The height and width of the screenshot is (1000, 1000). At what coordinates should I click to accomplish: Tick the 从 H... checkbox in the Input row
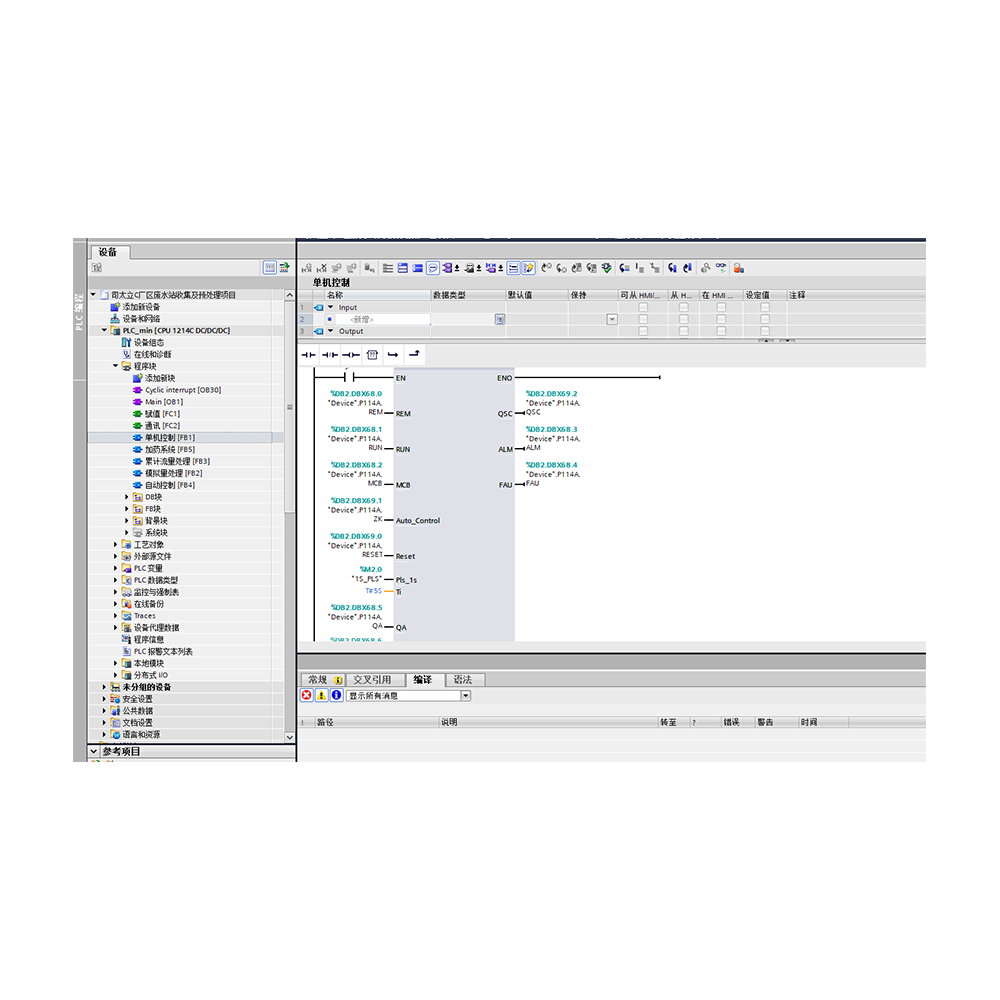coord(684,307)
